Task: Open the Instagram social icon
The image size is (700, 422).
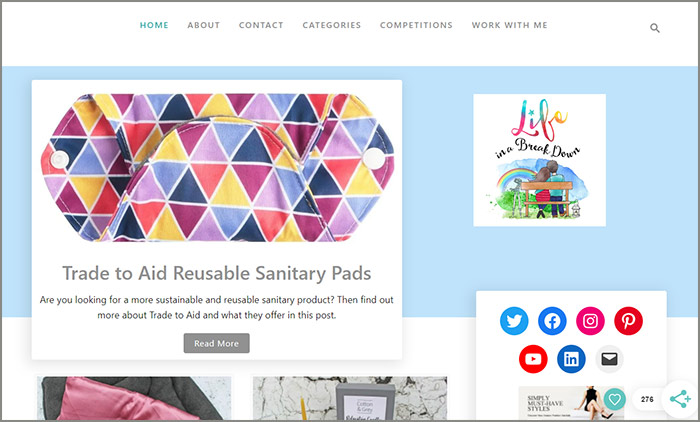Action: point(590,321)
